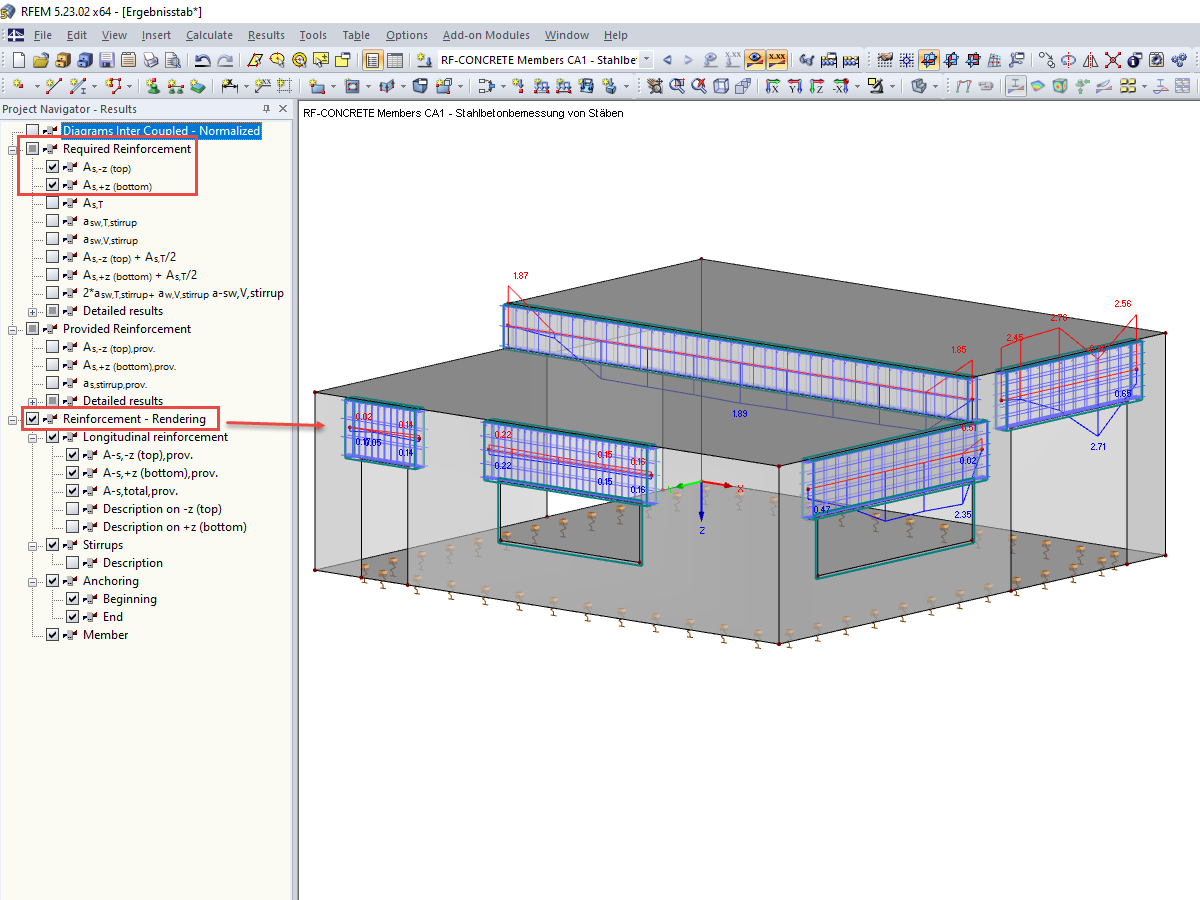Expand Detailed results under Provided Reinforcement

[33, 401]
